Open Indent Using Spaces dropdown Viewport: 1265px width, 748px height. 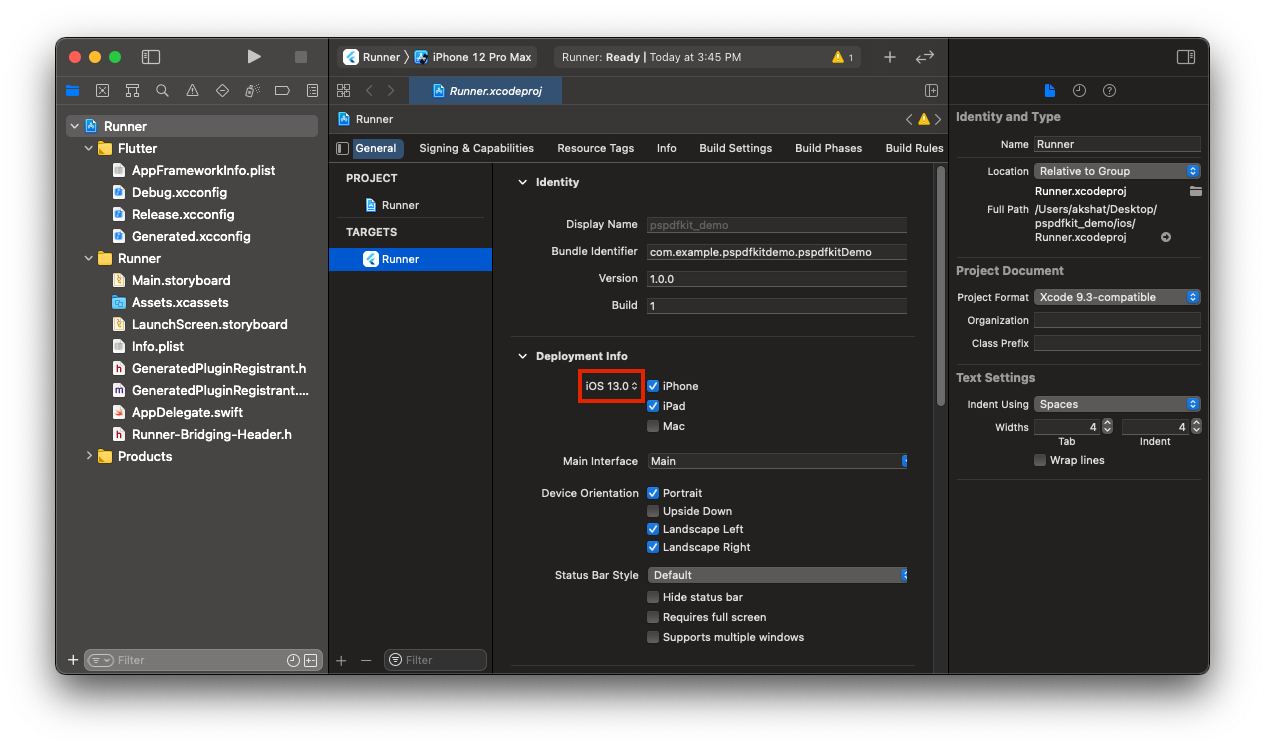pos(1117,404)
